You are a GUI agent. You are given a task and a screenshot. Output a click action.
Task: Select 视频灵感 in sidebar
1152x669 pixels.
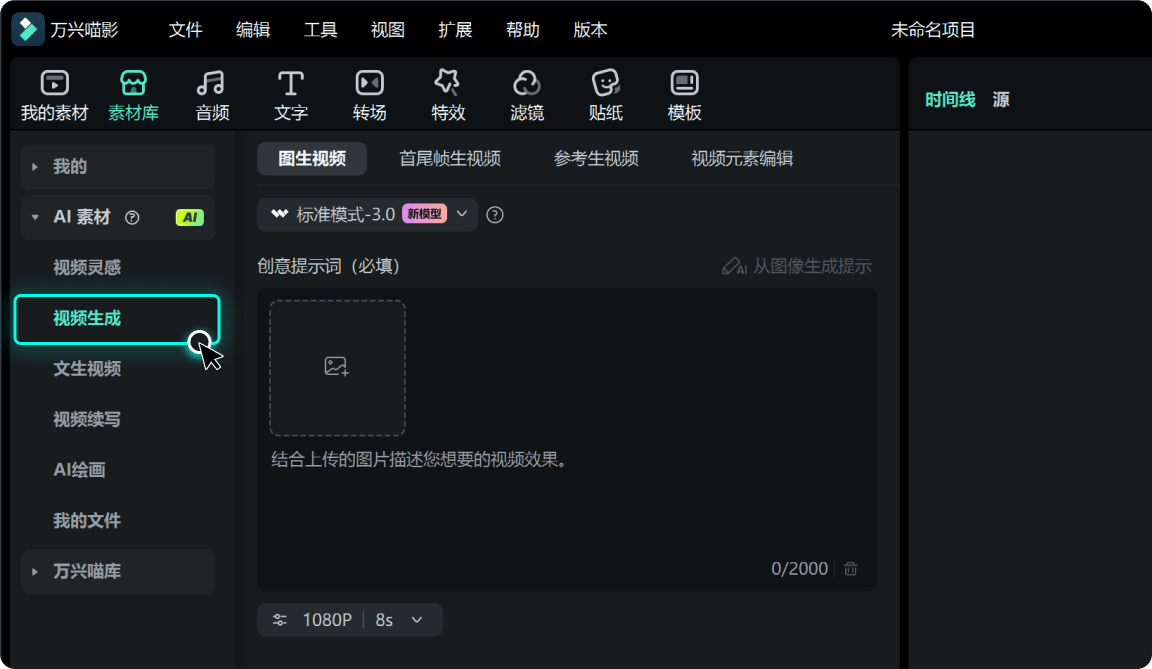coord(87,267)
